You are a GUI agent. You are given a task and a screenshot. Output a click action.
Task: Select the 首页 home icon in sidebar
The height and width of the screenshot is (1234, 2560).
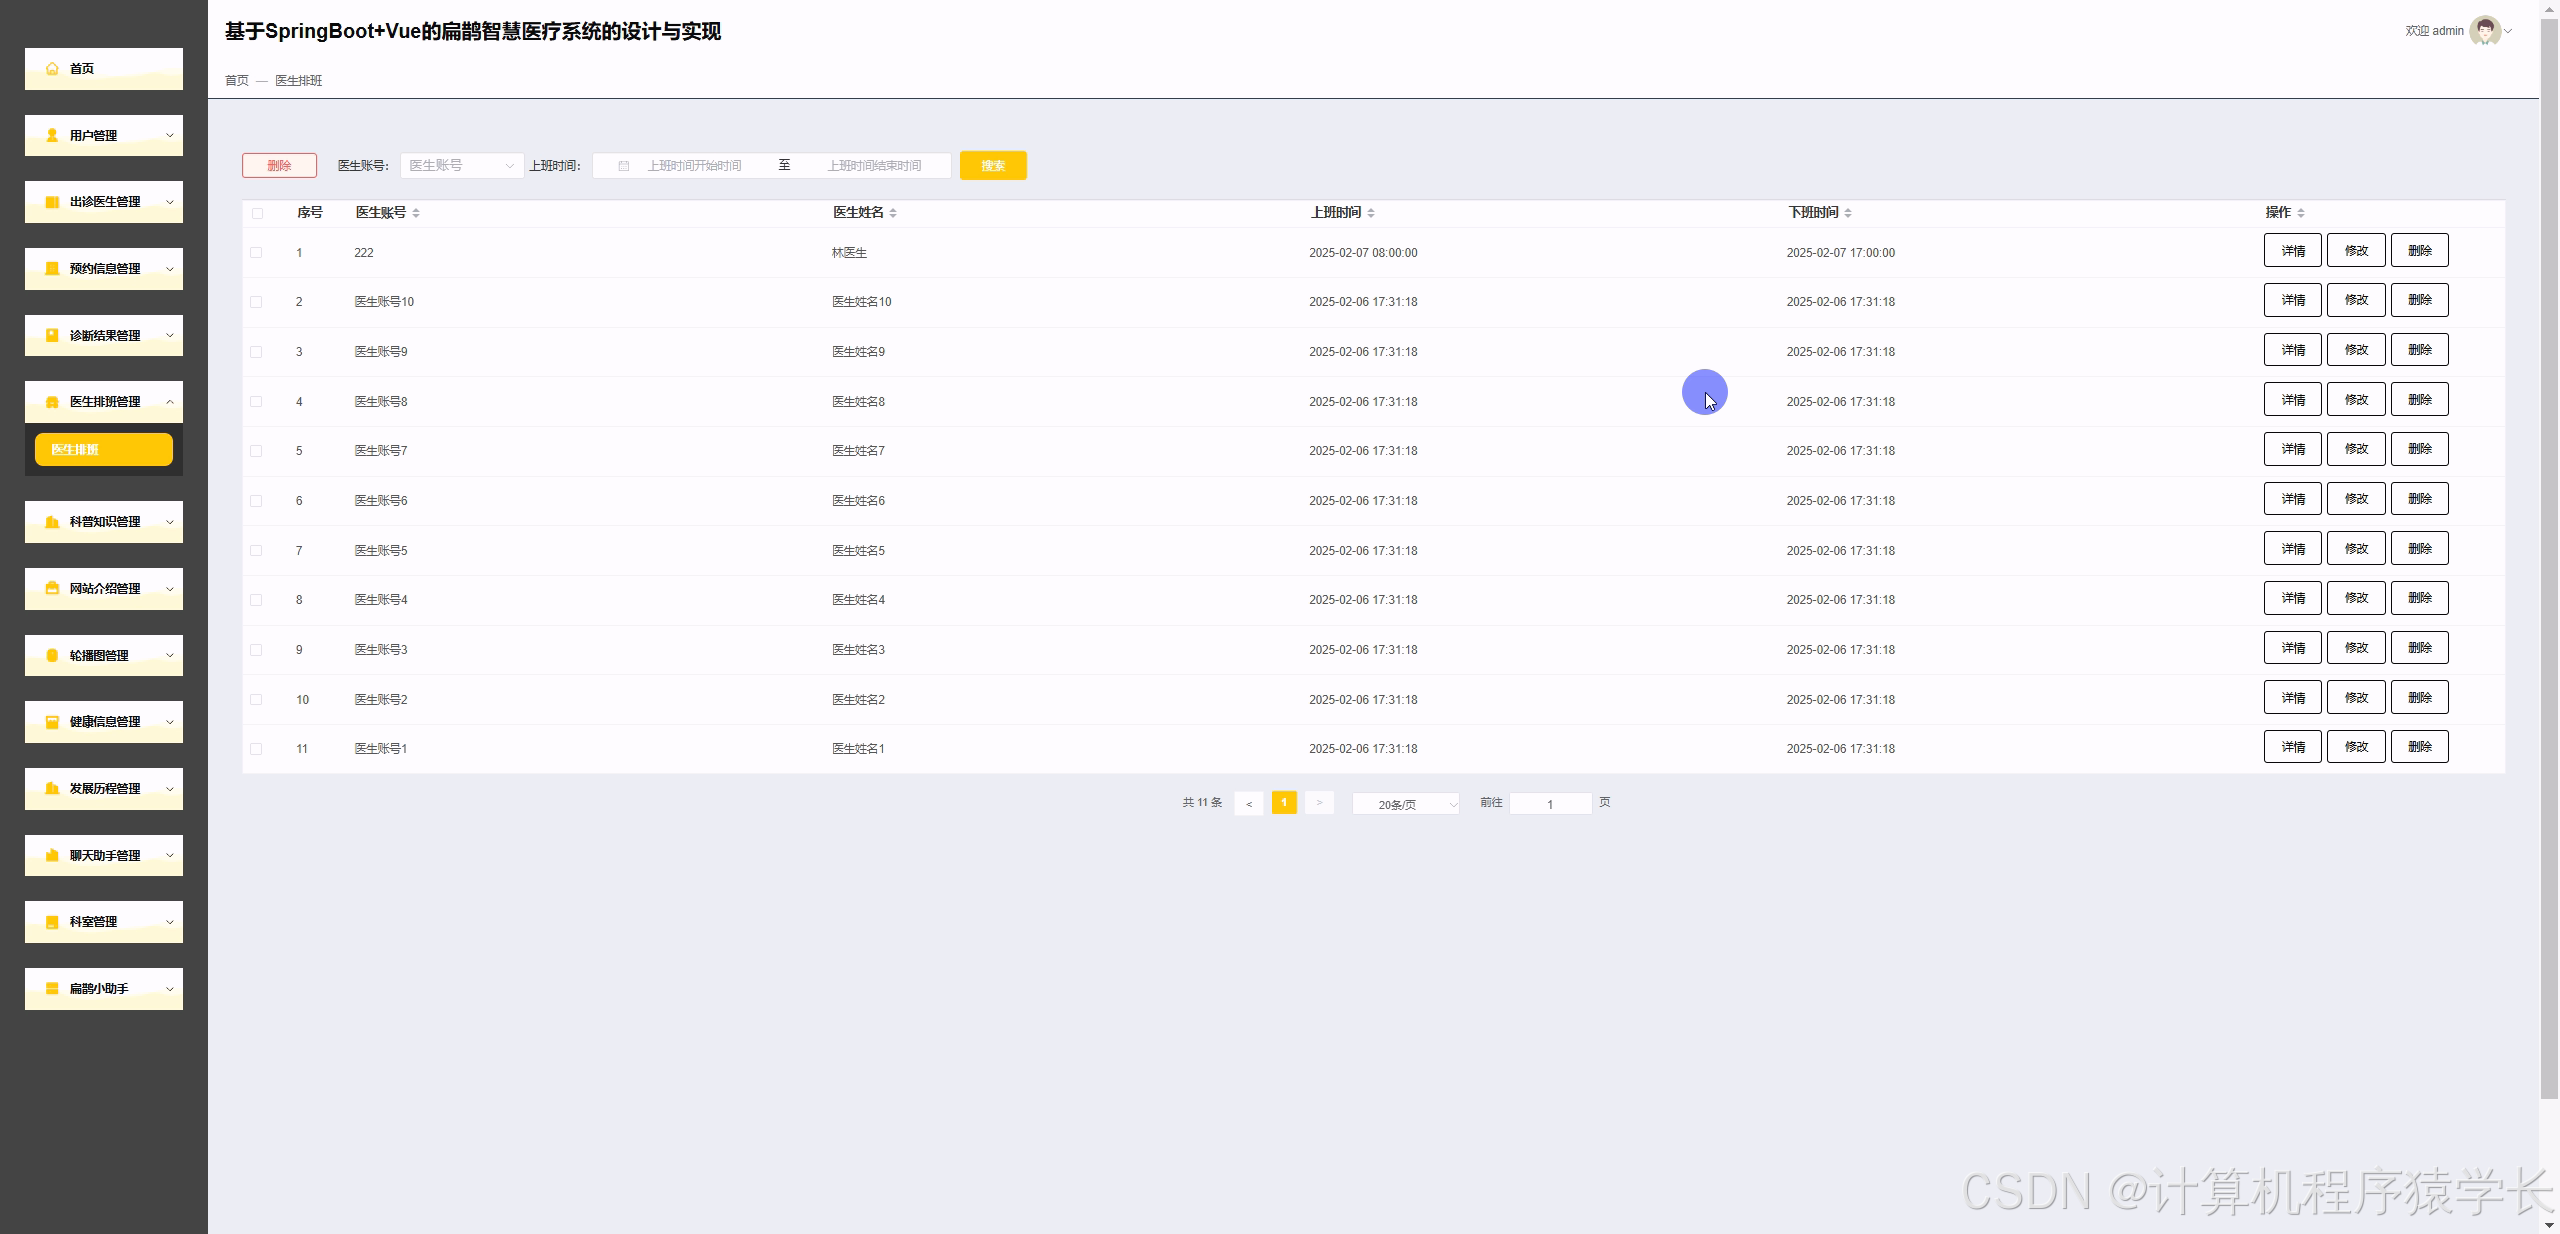coord(50,68)
